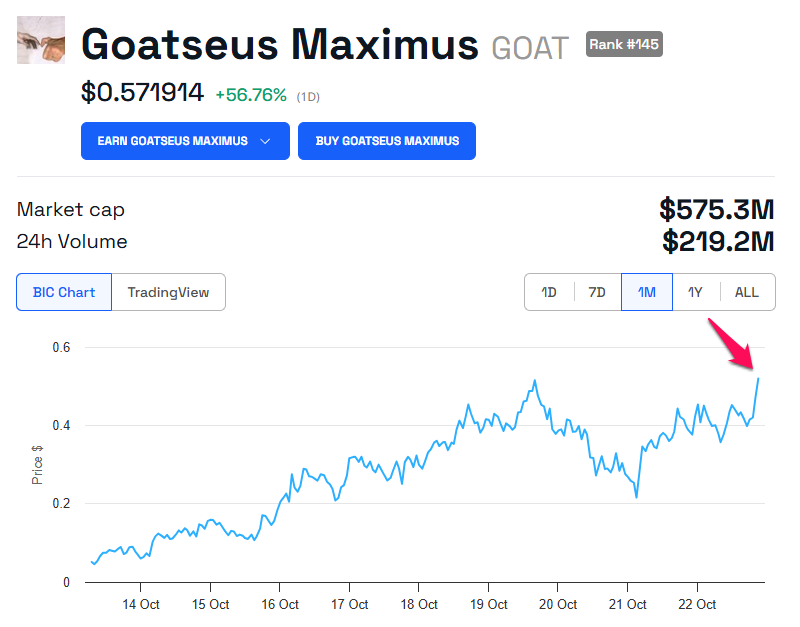Click the red arrow annotation on chart

(732, 345)
